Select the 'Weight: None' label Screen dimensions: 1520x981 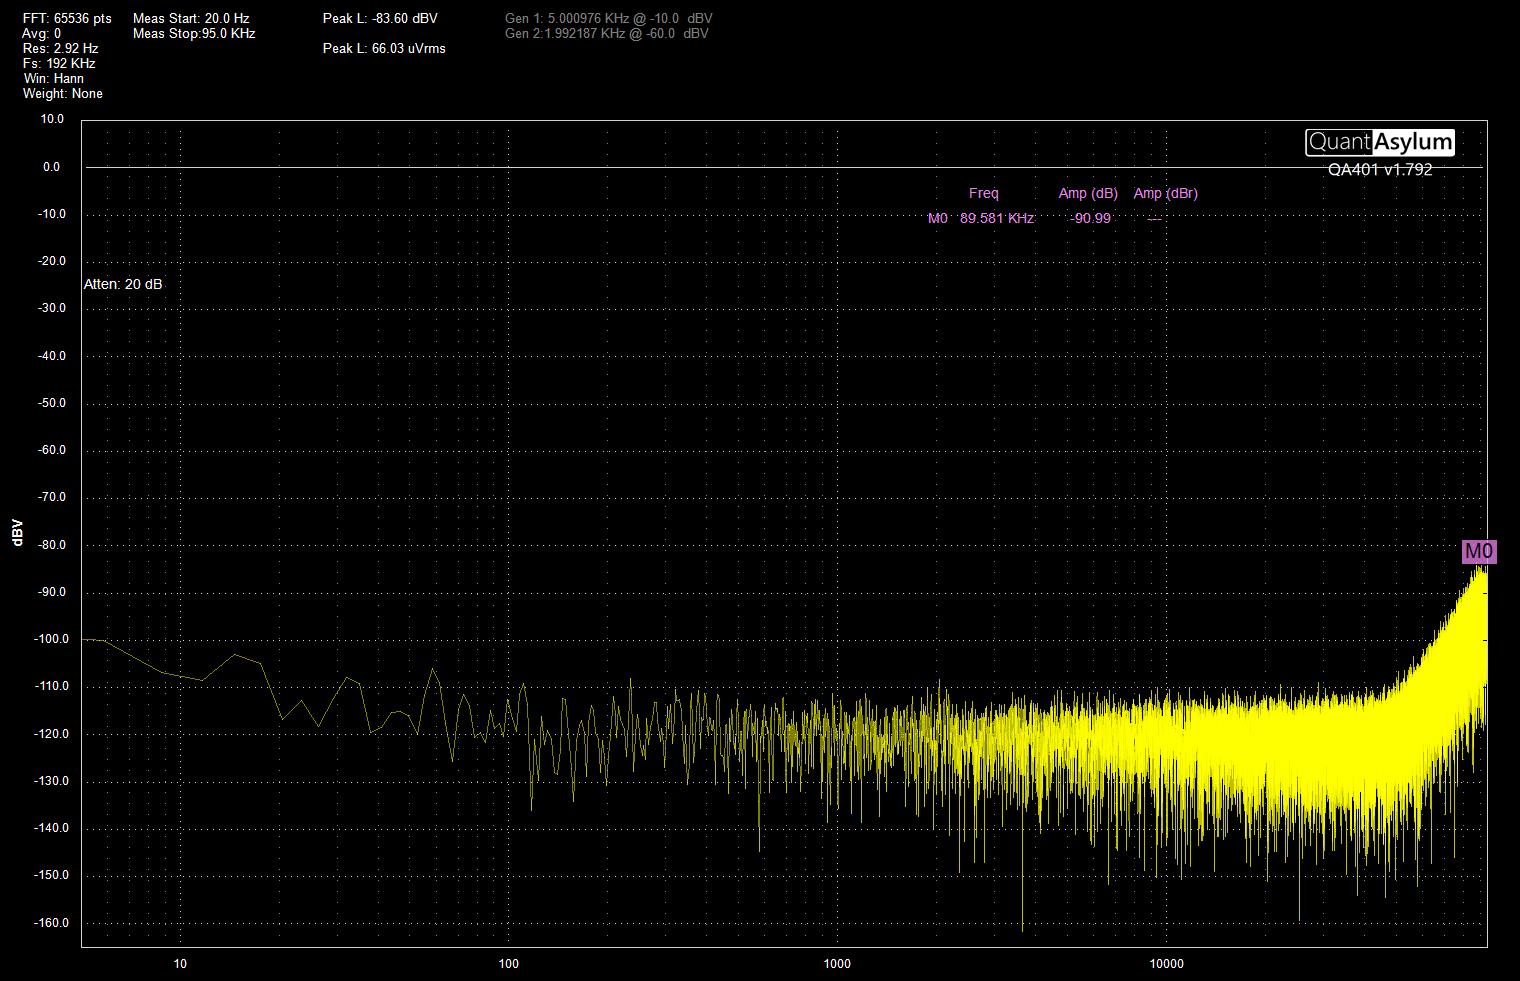tap(62, 93)
